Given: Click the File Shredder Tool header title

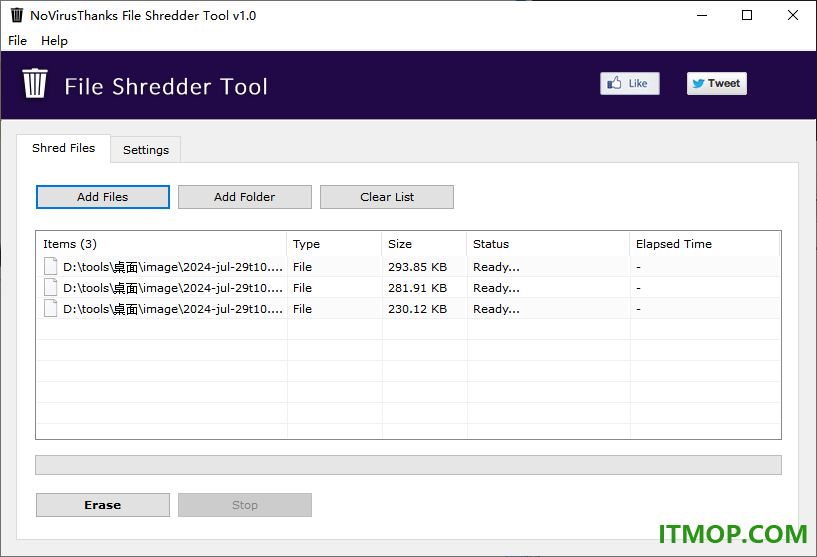Looking at the screenshot, I should tap(166, 86).
